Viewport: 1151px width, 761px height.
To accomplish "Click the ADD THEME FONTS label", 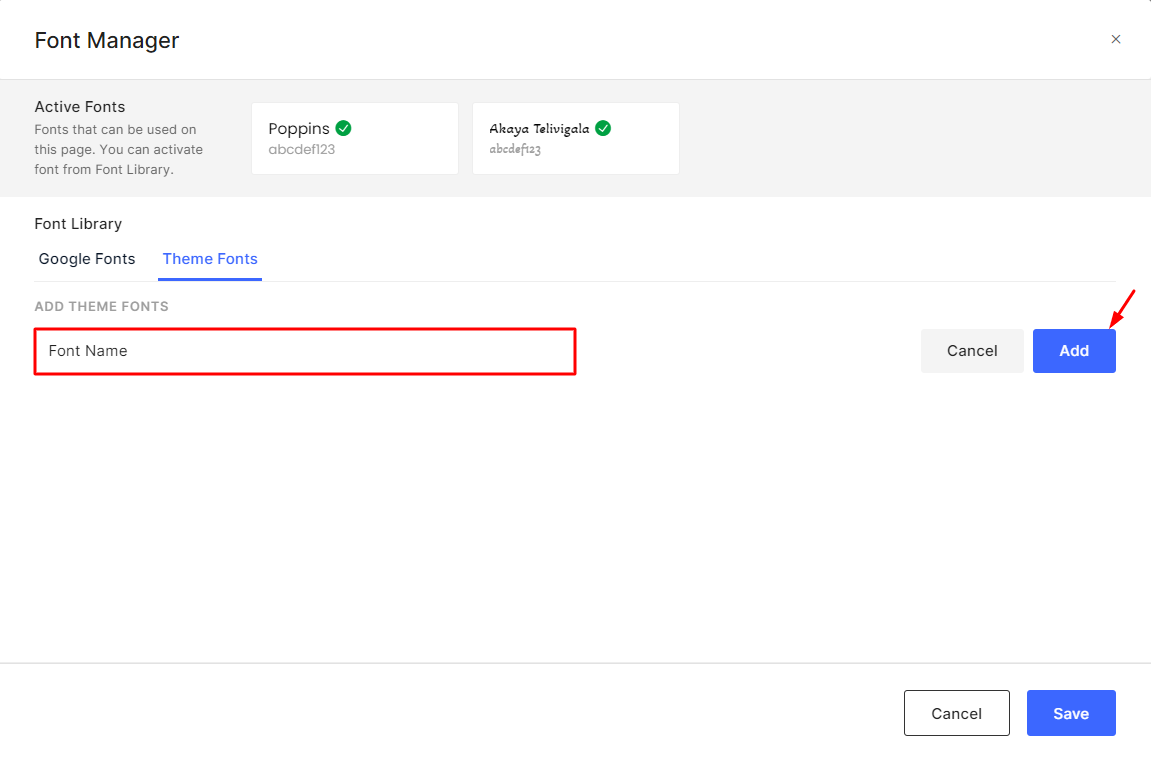I will click(x=101, y=306).
